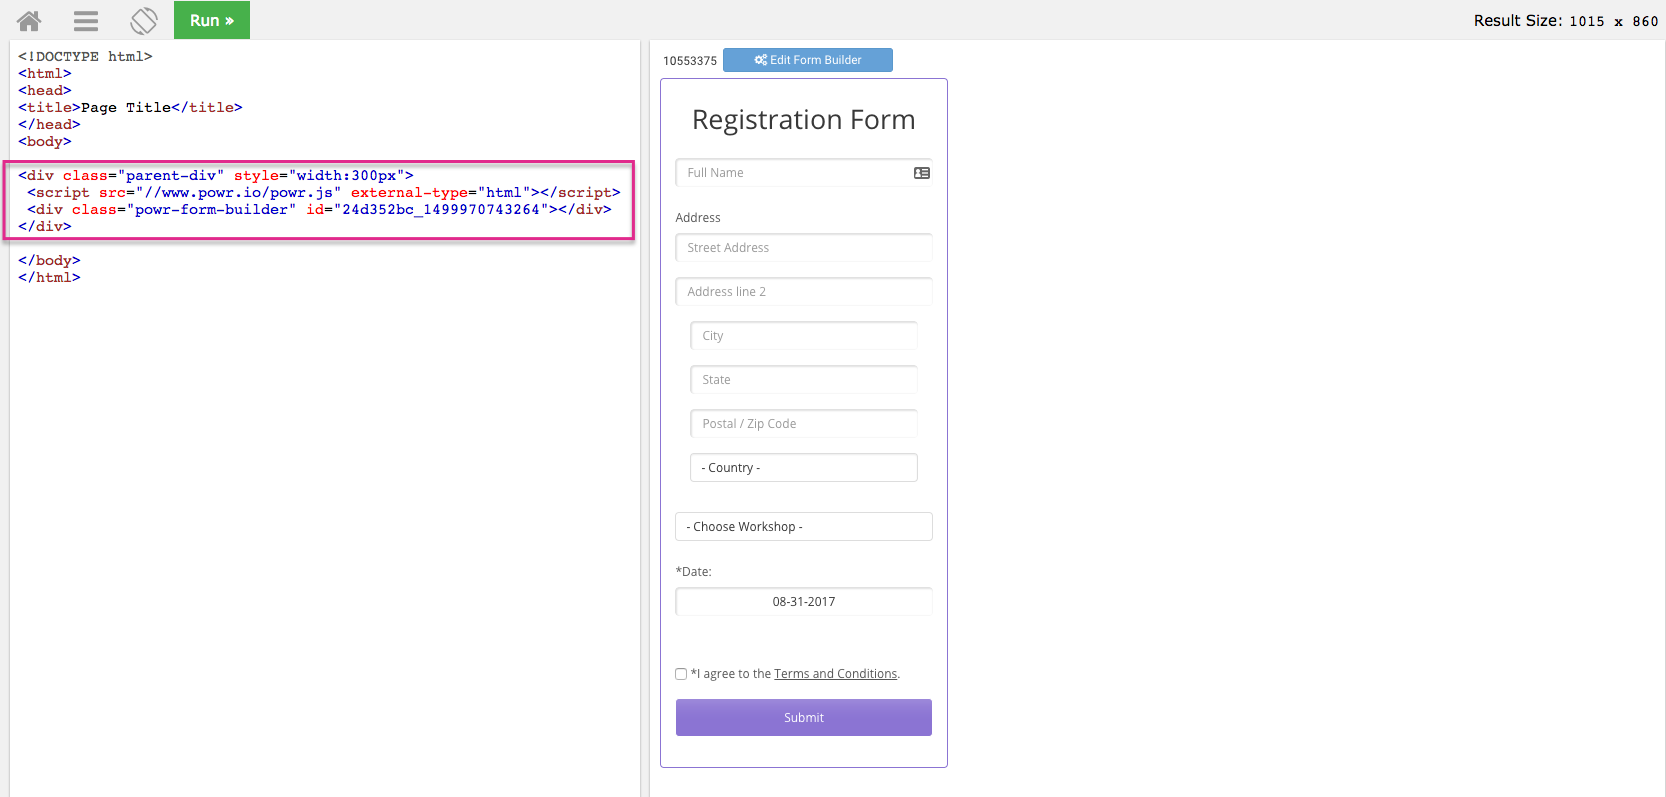
Task: Expand the Choose Workshop dropdown
Action: (804, 527)
